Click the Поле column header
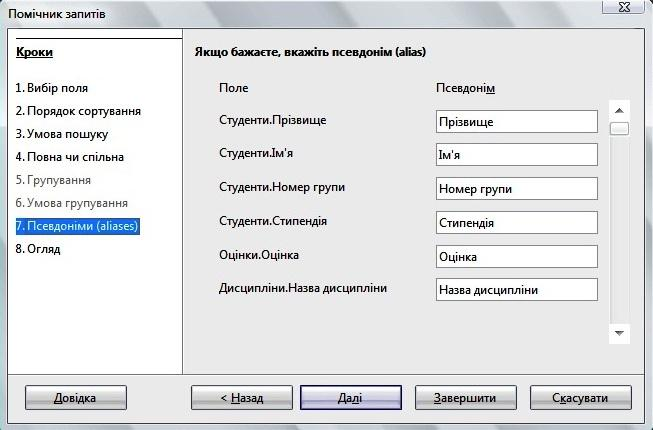Screen dimensions: 653x430 coord(234,88)
